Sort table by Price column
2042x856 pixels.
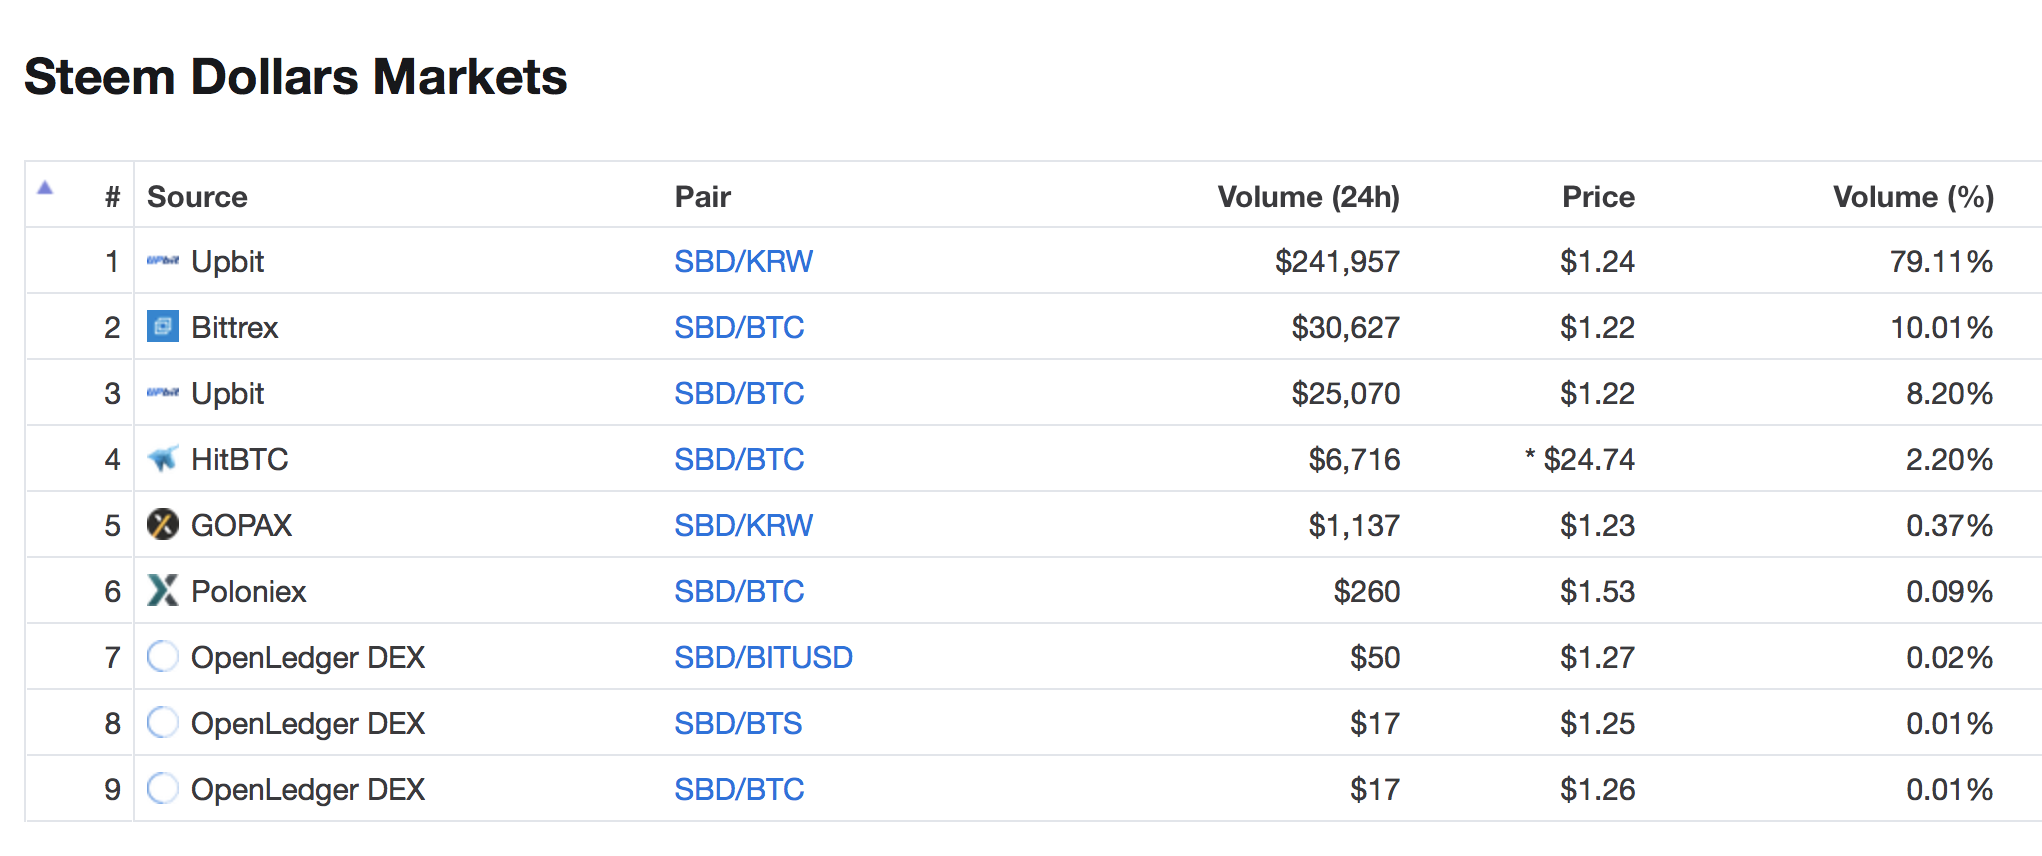1598,197
